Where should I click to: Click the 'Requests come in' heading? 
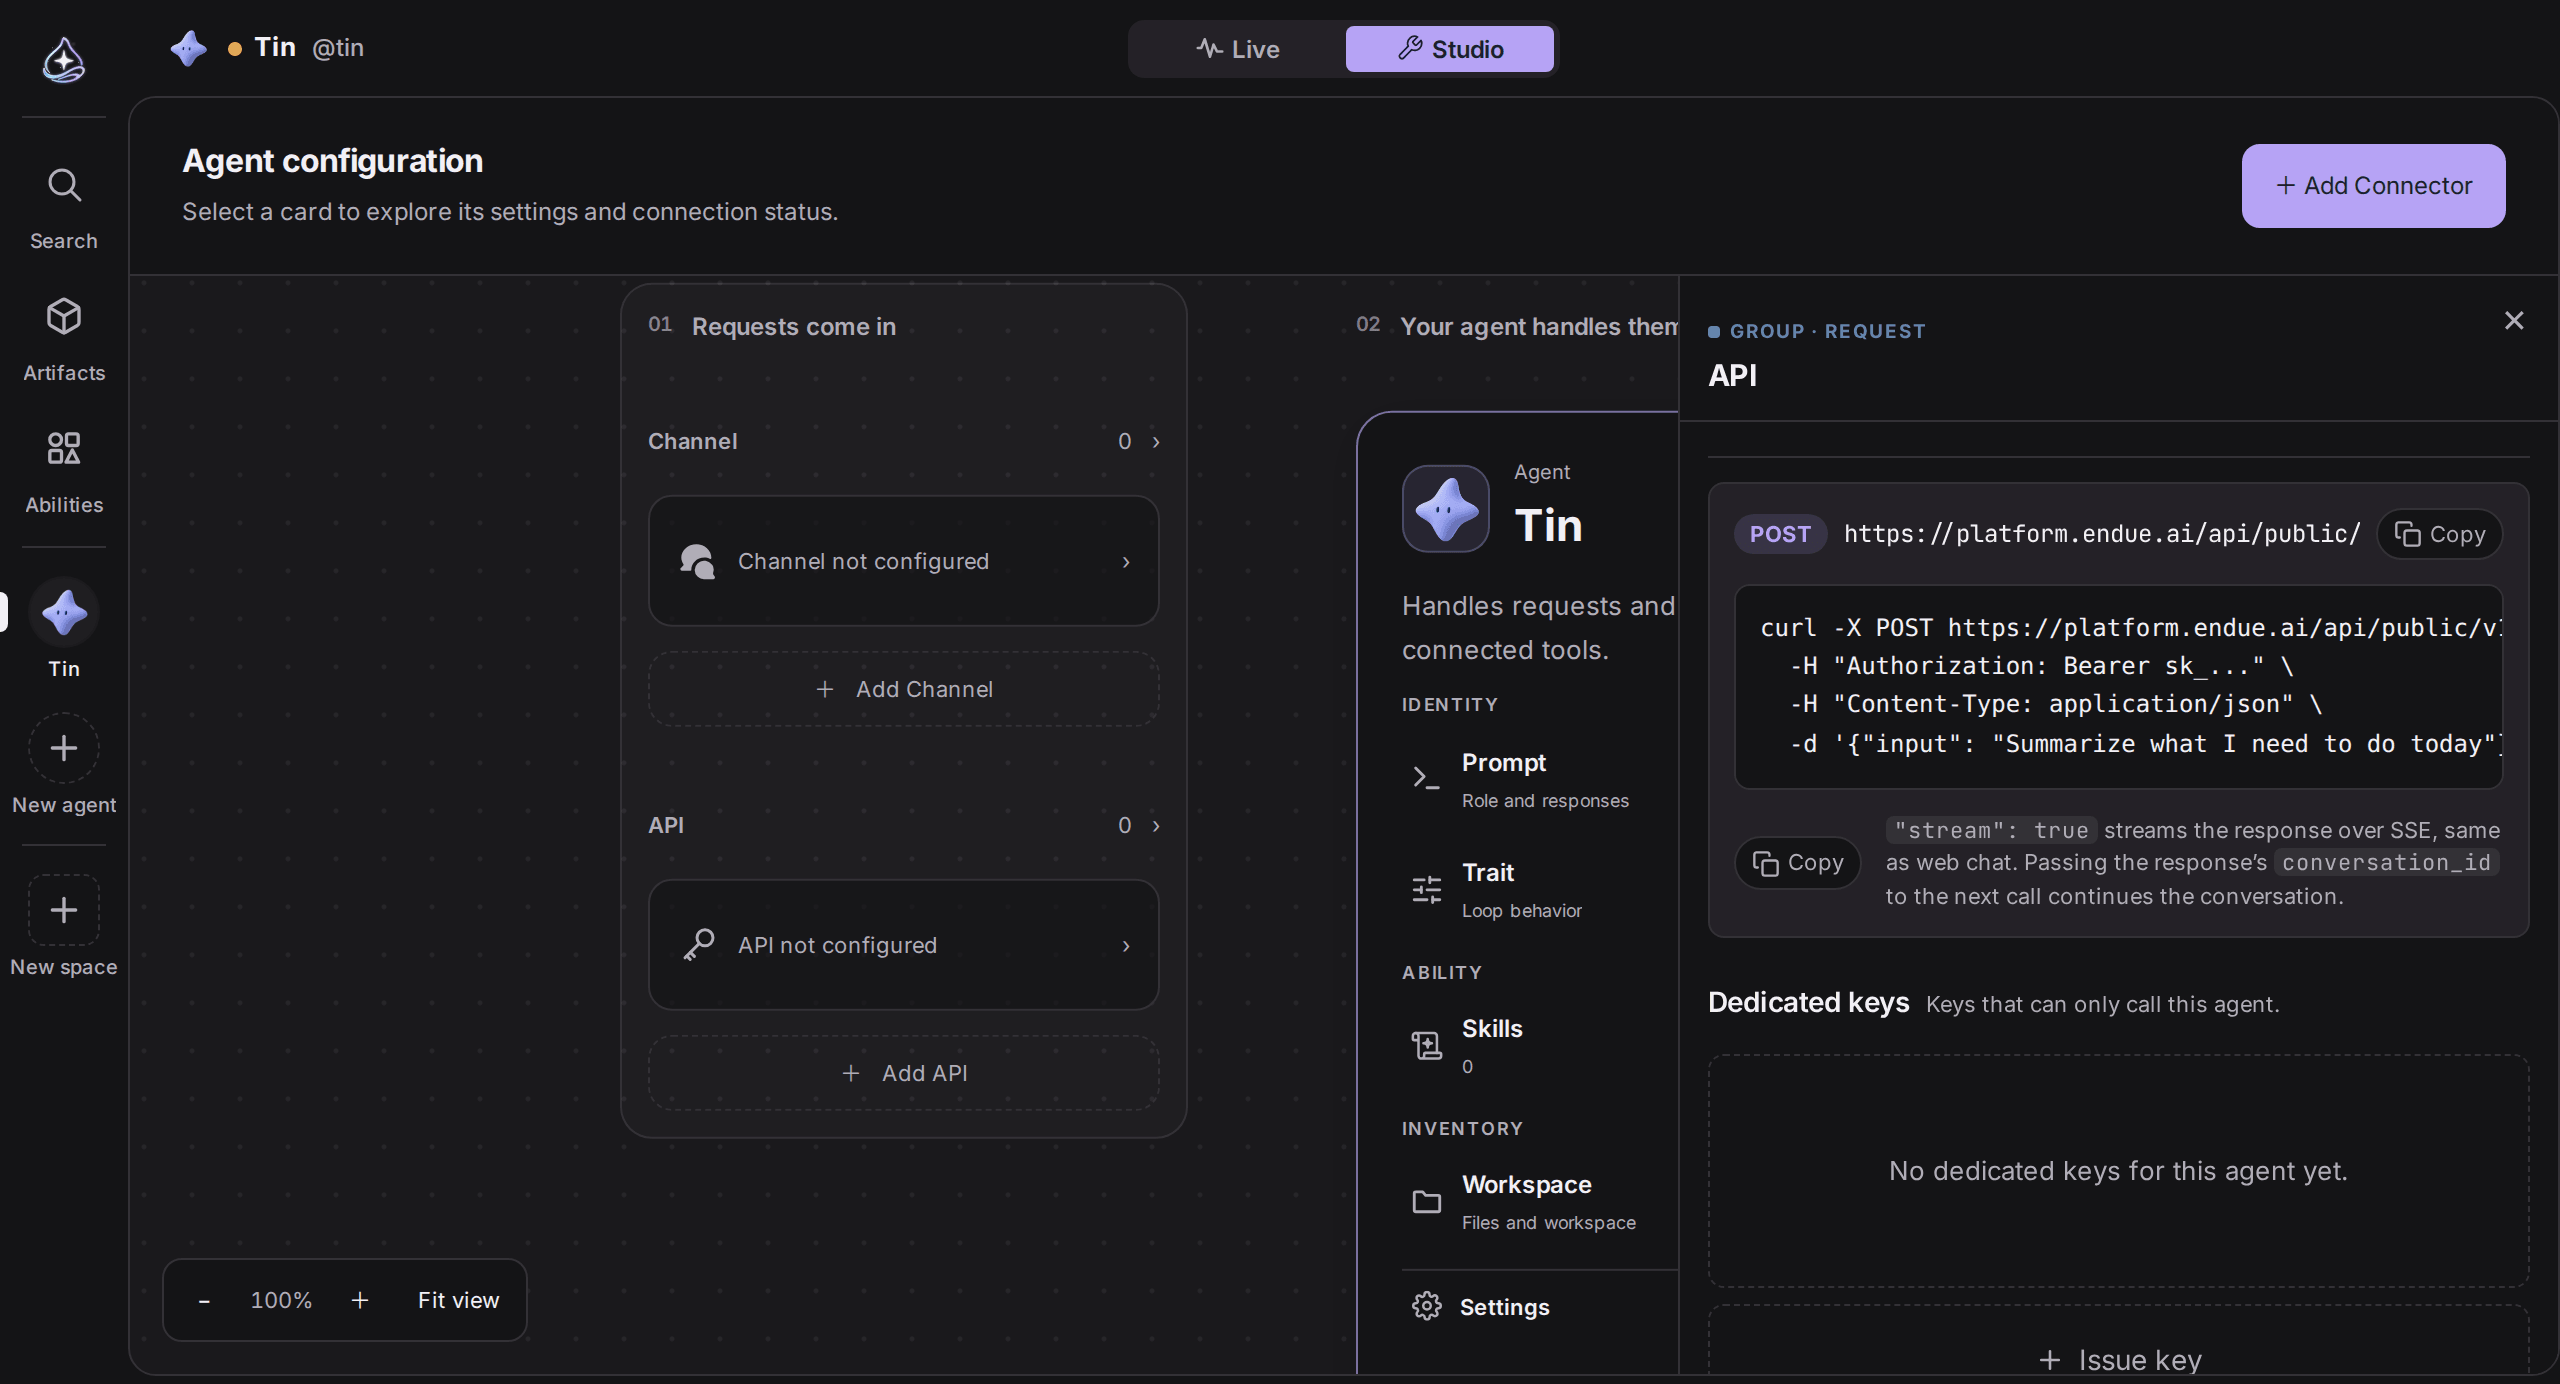[x=794, y=327]
